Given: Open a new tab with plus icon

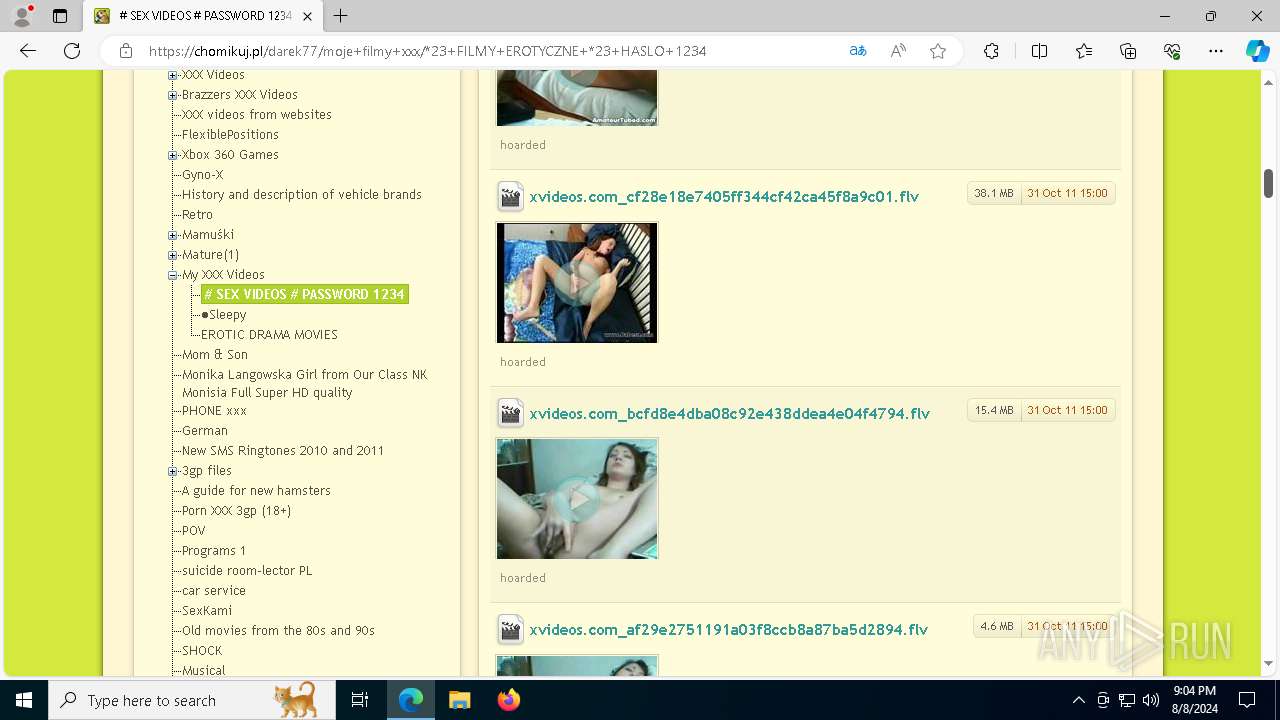Looking at the screenshot, I should (x=341, y=16).
